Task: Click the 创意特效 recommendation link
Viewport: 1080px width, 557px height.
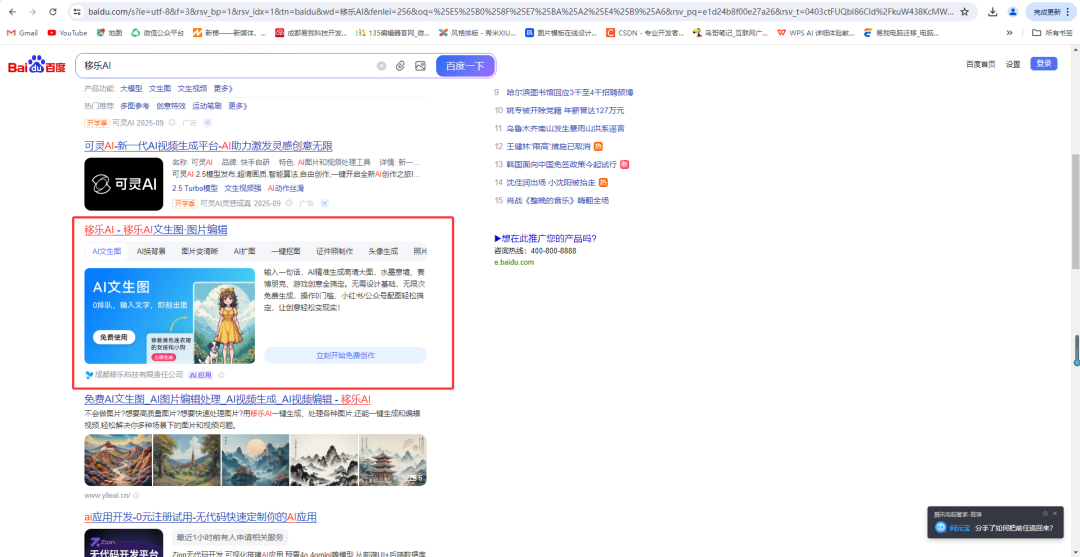Action: coord(170,106)
